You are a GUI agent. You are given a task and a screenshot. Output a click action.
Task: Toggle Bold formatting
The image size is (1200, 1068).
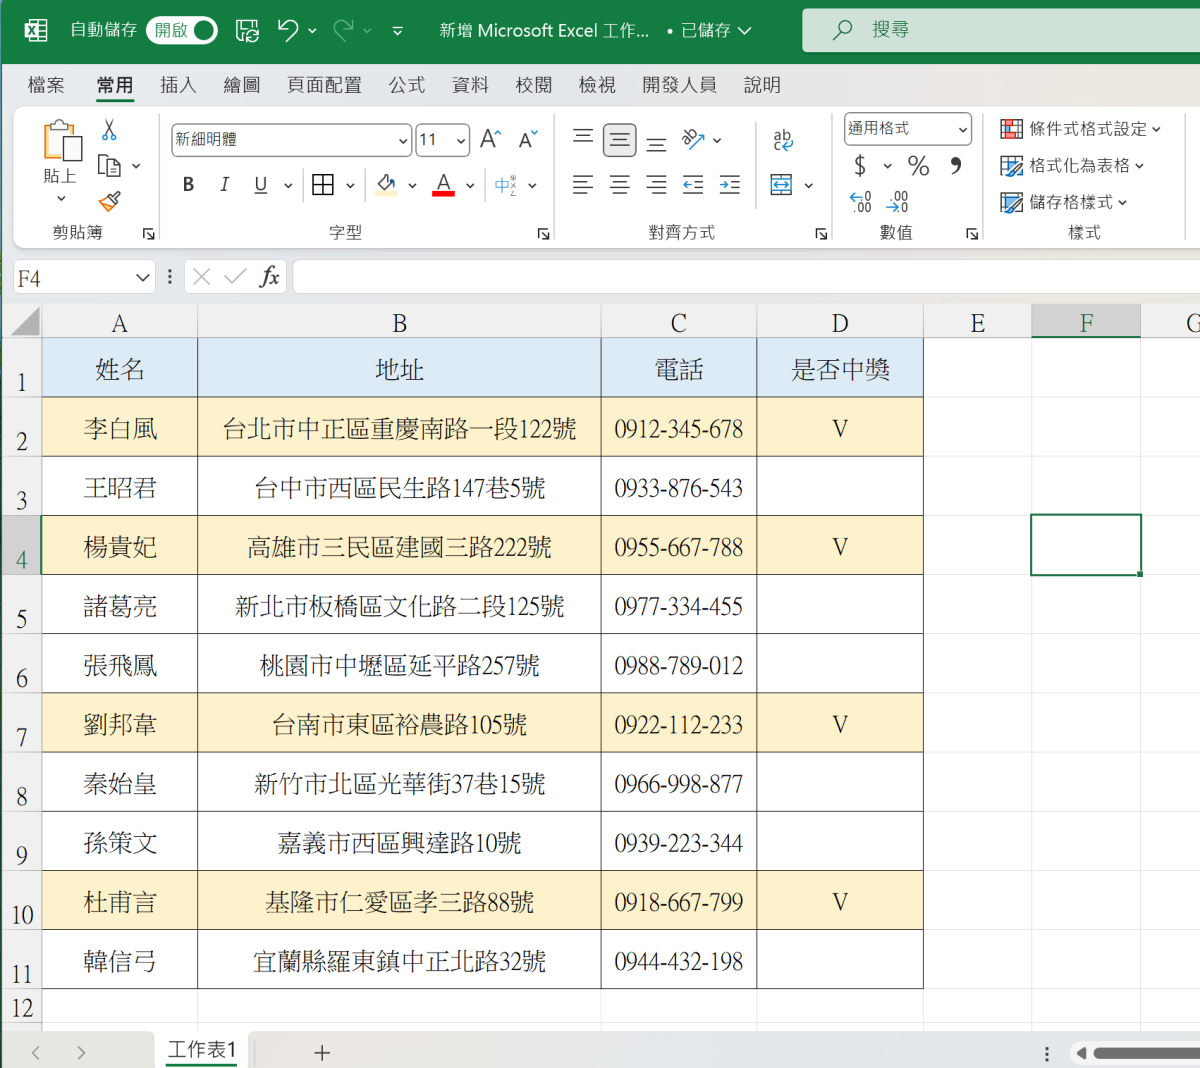[x=188, y=185]
